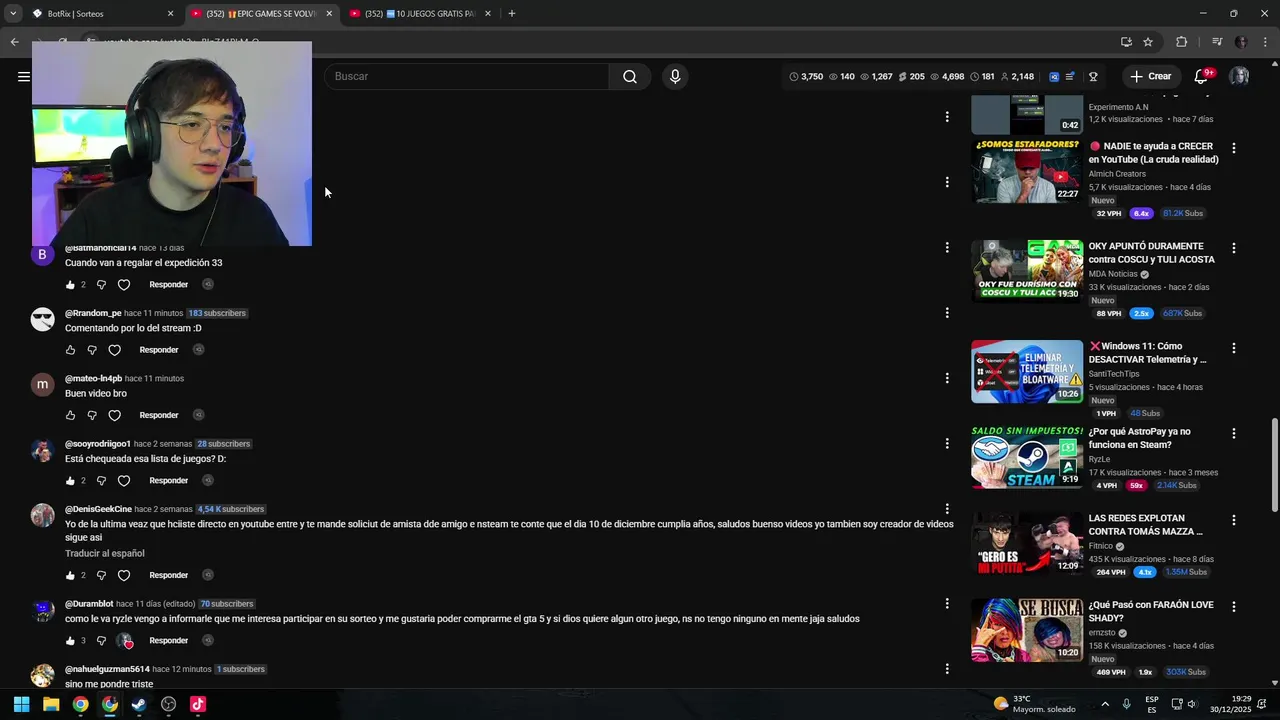Image resolution: width=1280 pixels, height=720 pixels.
Task: Open Chrome media controls icon
Action: (1217, 42)
